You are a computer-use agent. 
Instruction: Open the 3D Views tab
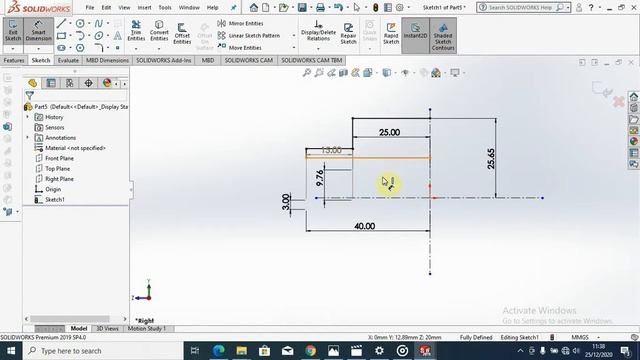coord(107,329)
